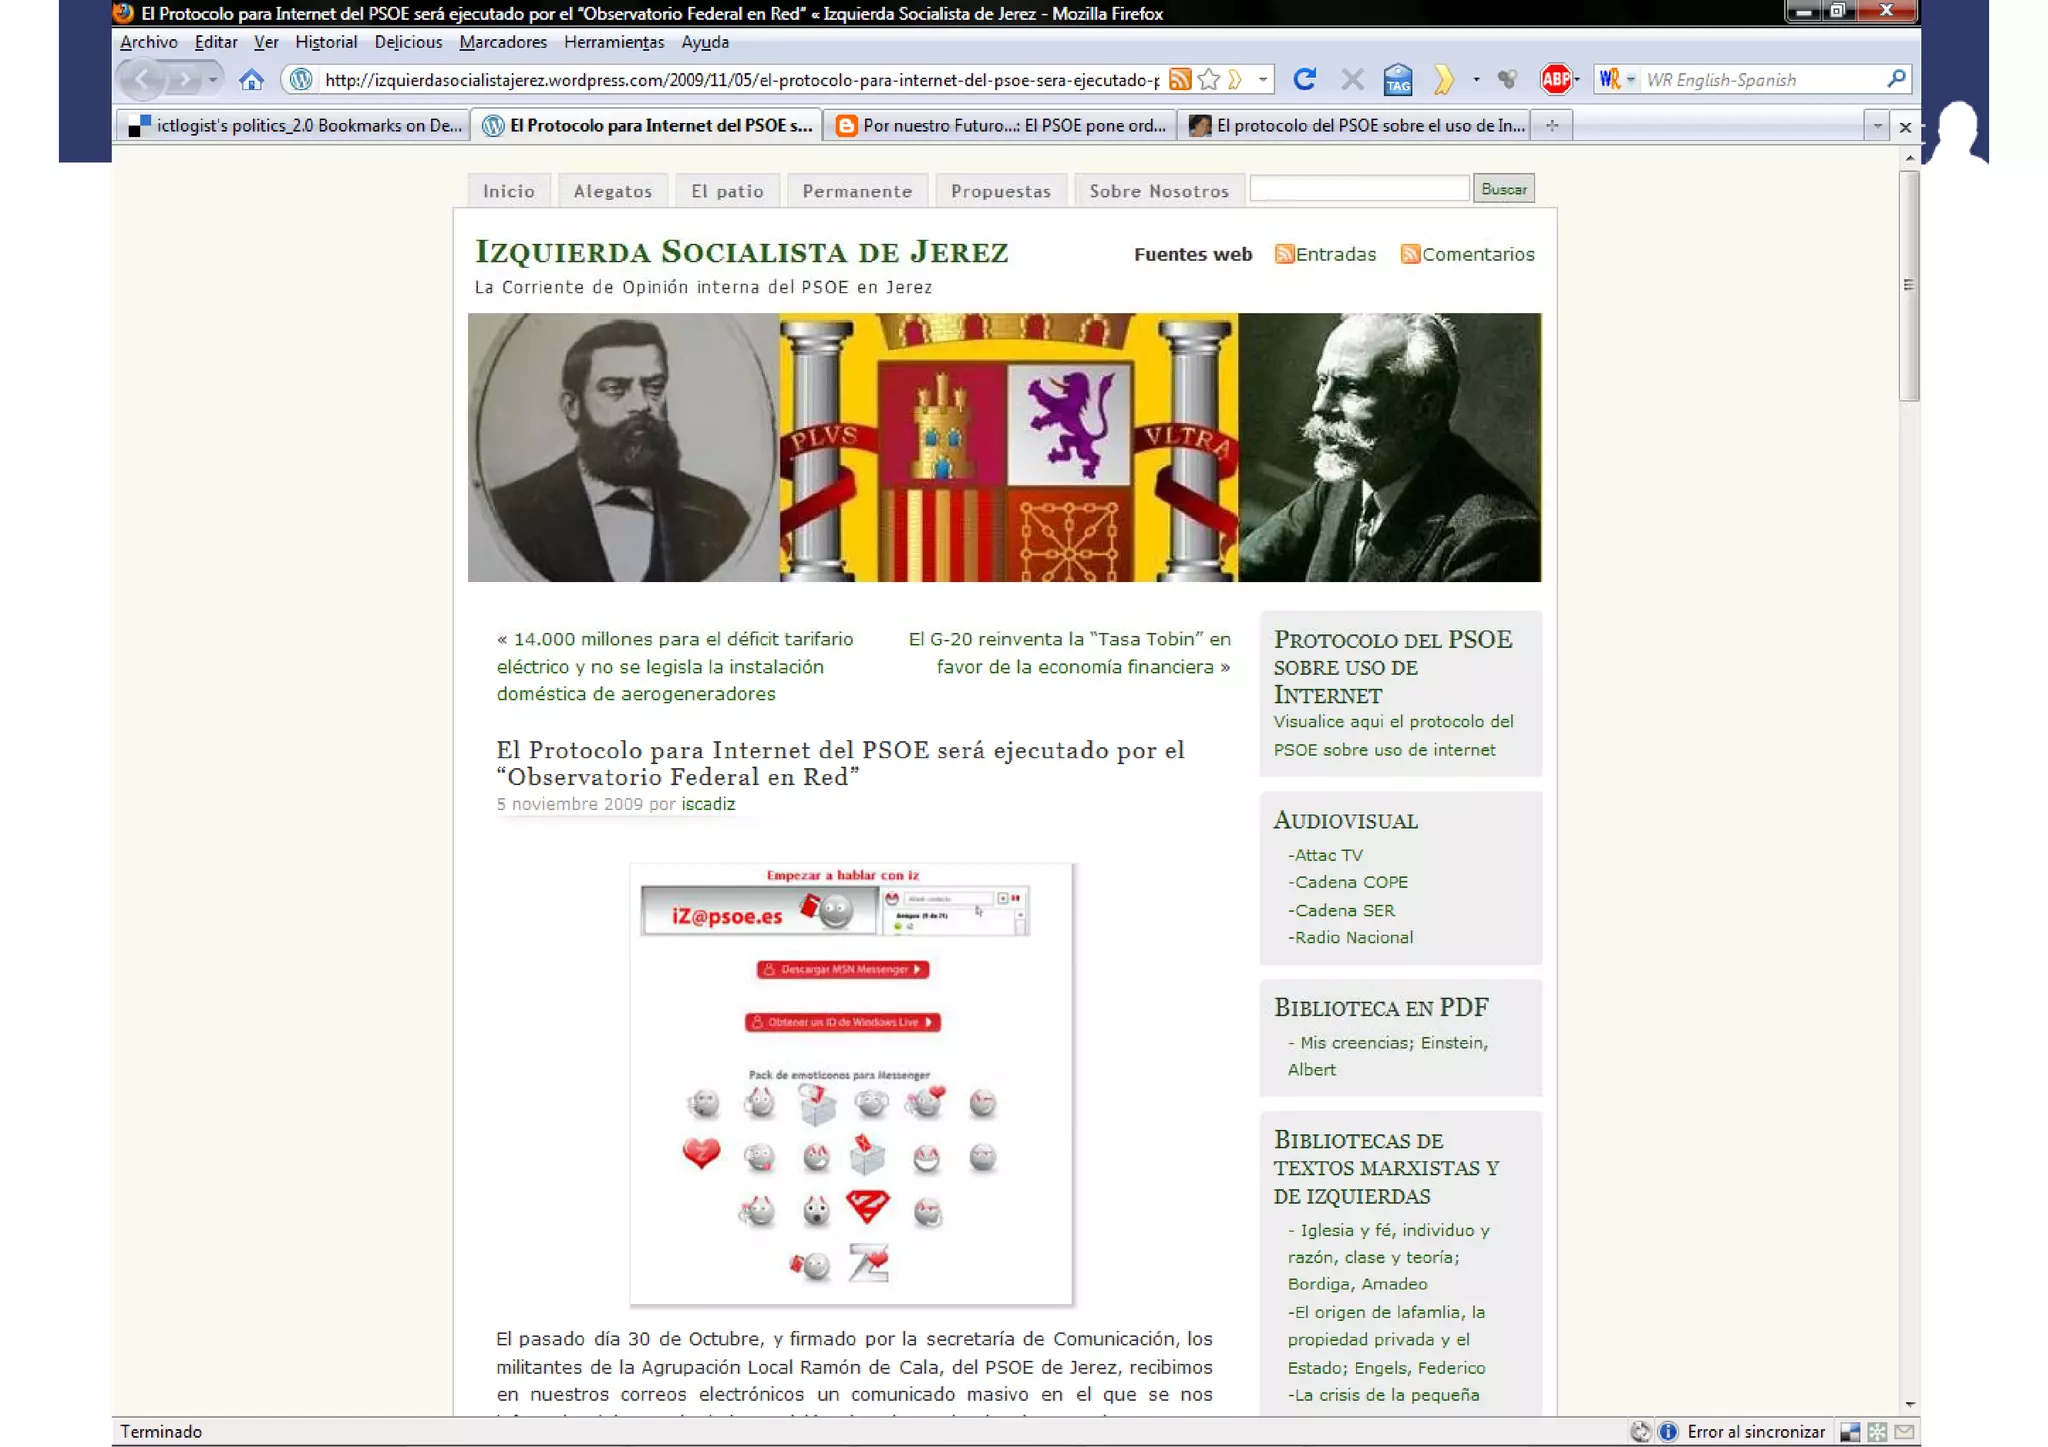Image resolution: width=2048 pixels, height=1447 pixels.
Task: Open the Ver menu
Action: (x=266, y=42)
